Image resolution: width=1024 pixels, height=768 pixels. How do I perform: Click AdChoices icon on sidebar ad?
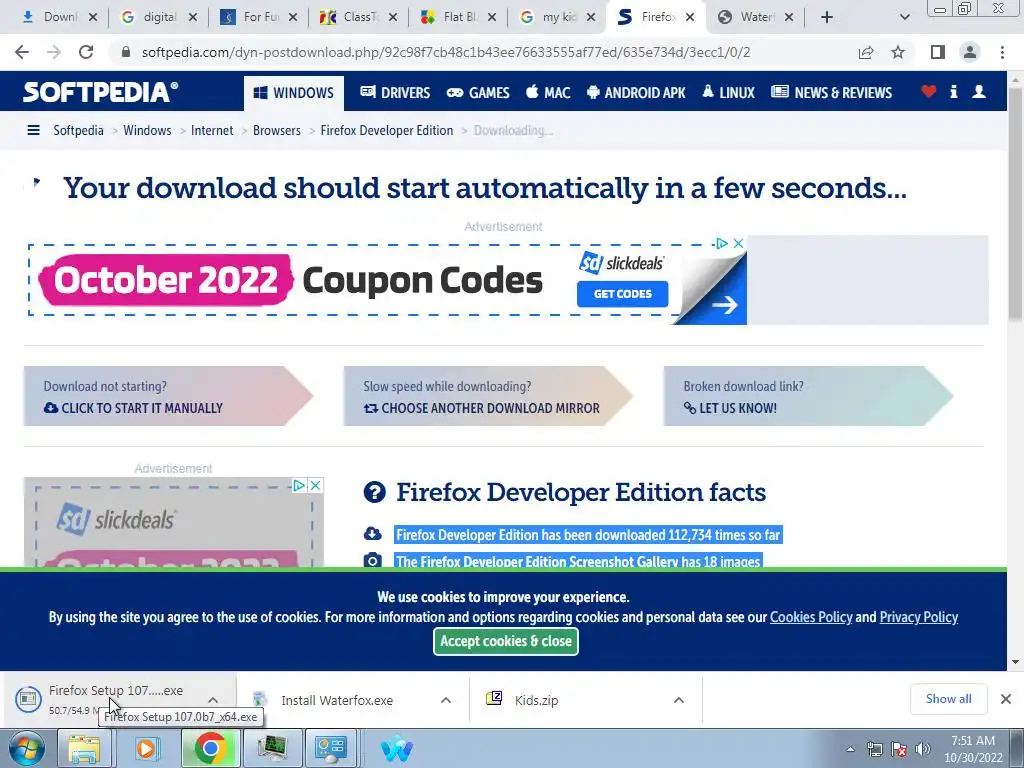298,486
